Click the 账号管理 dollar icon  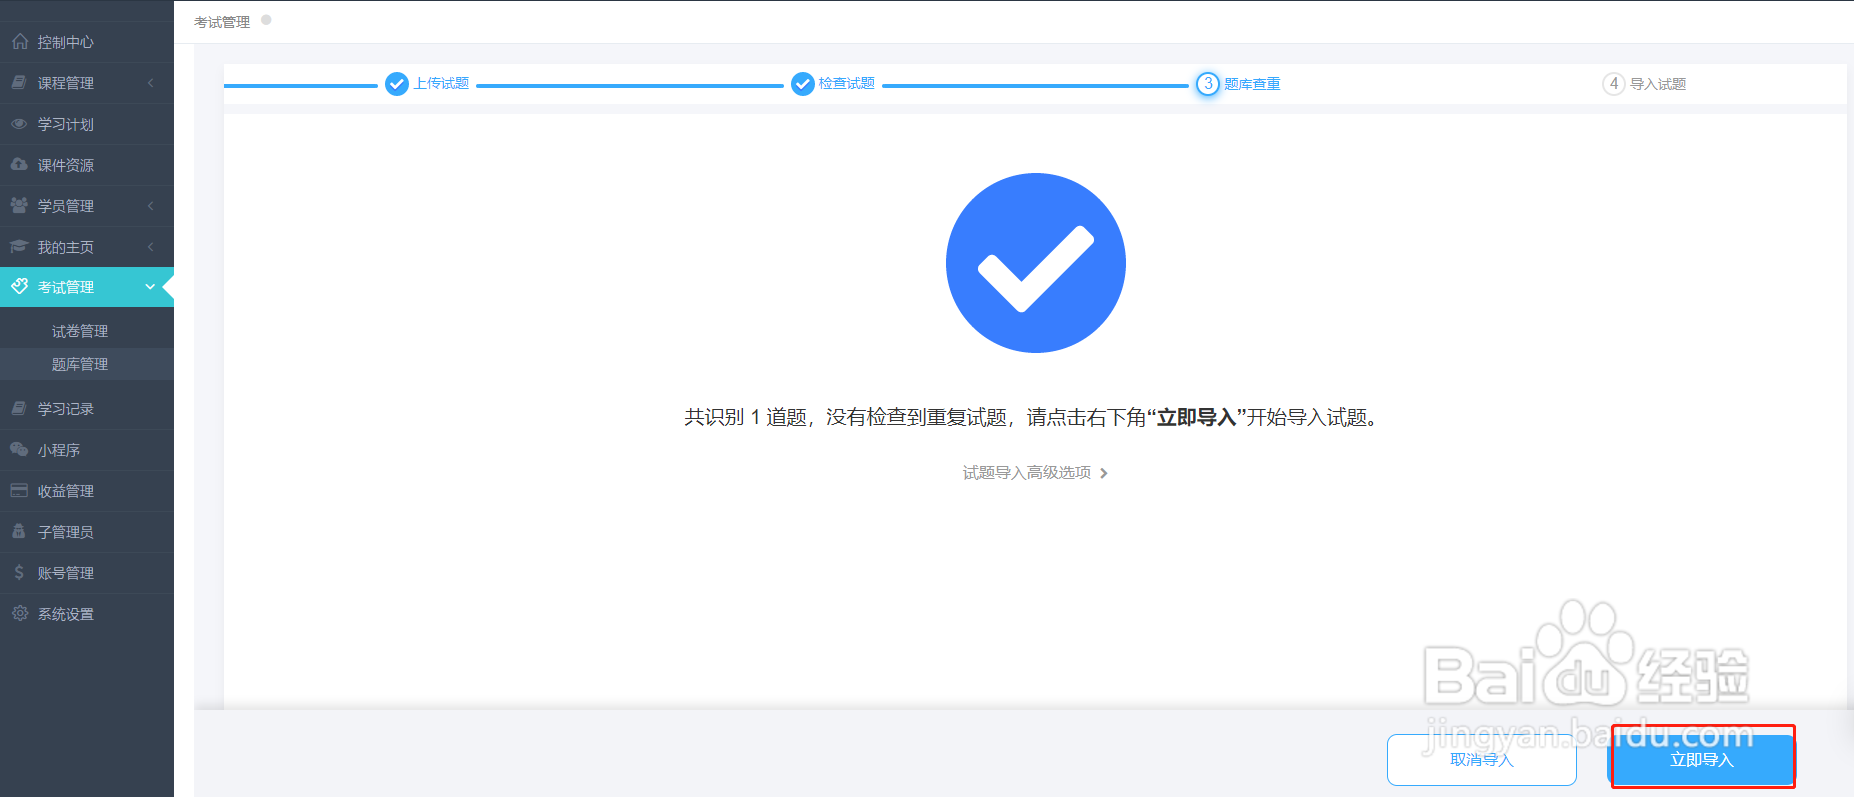19,573
